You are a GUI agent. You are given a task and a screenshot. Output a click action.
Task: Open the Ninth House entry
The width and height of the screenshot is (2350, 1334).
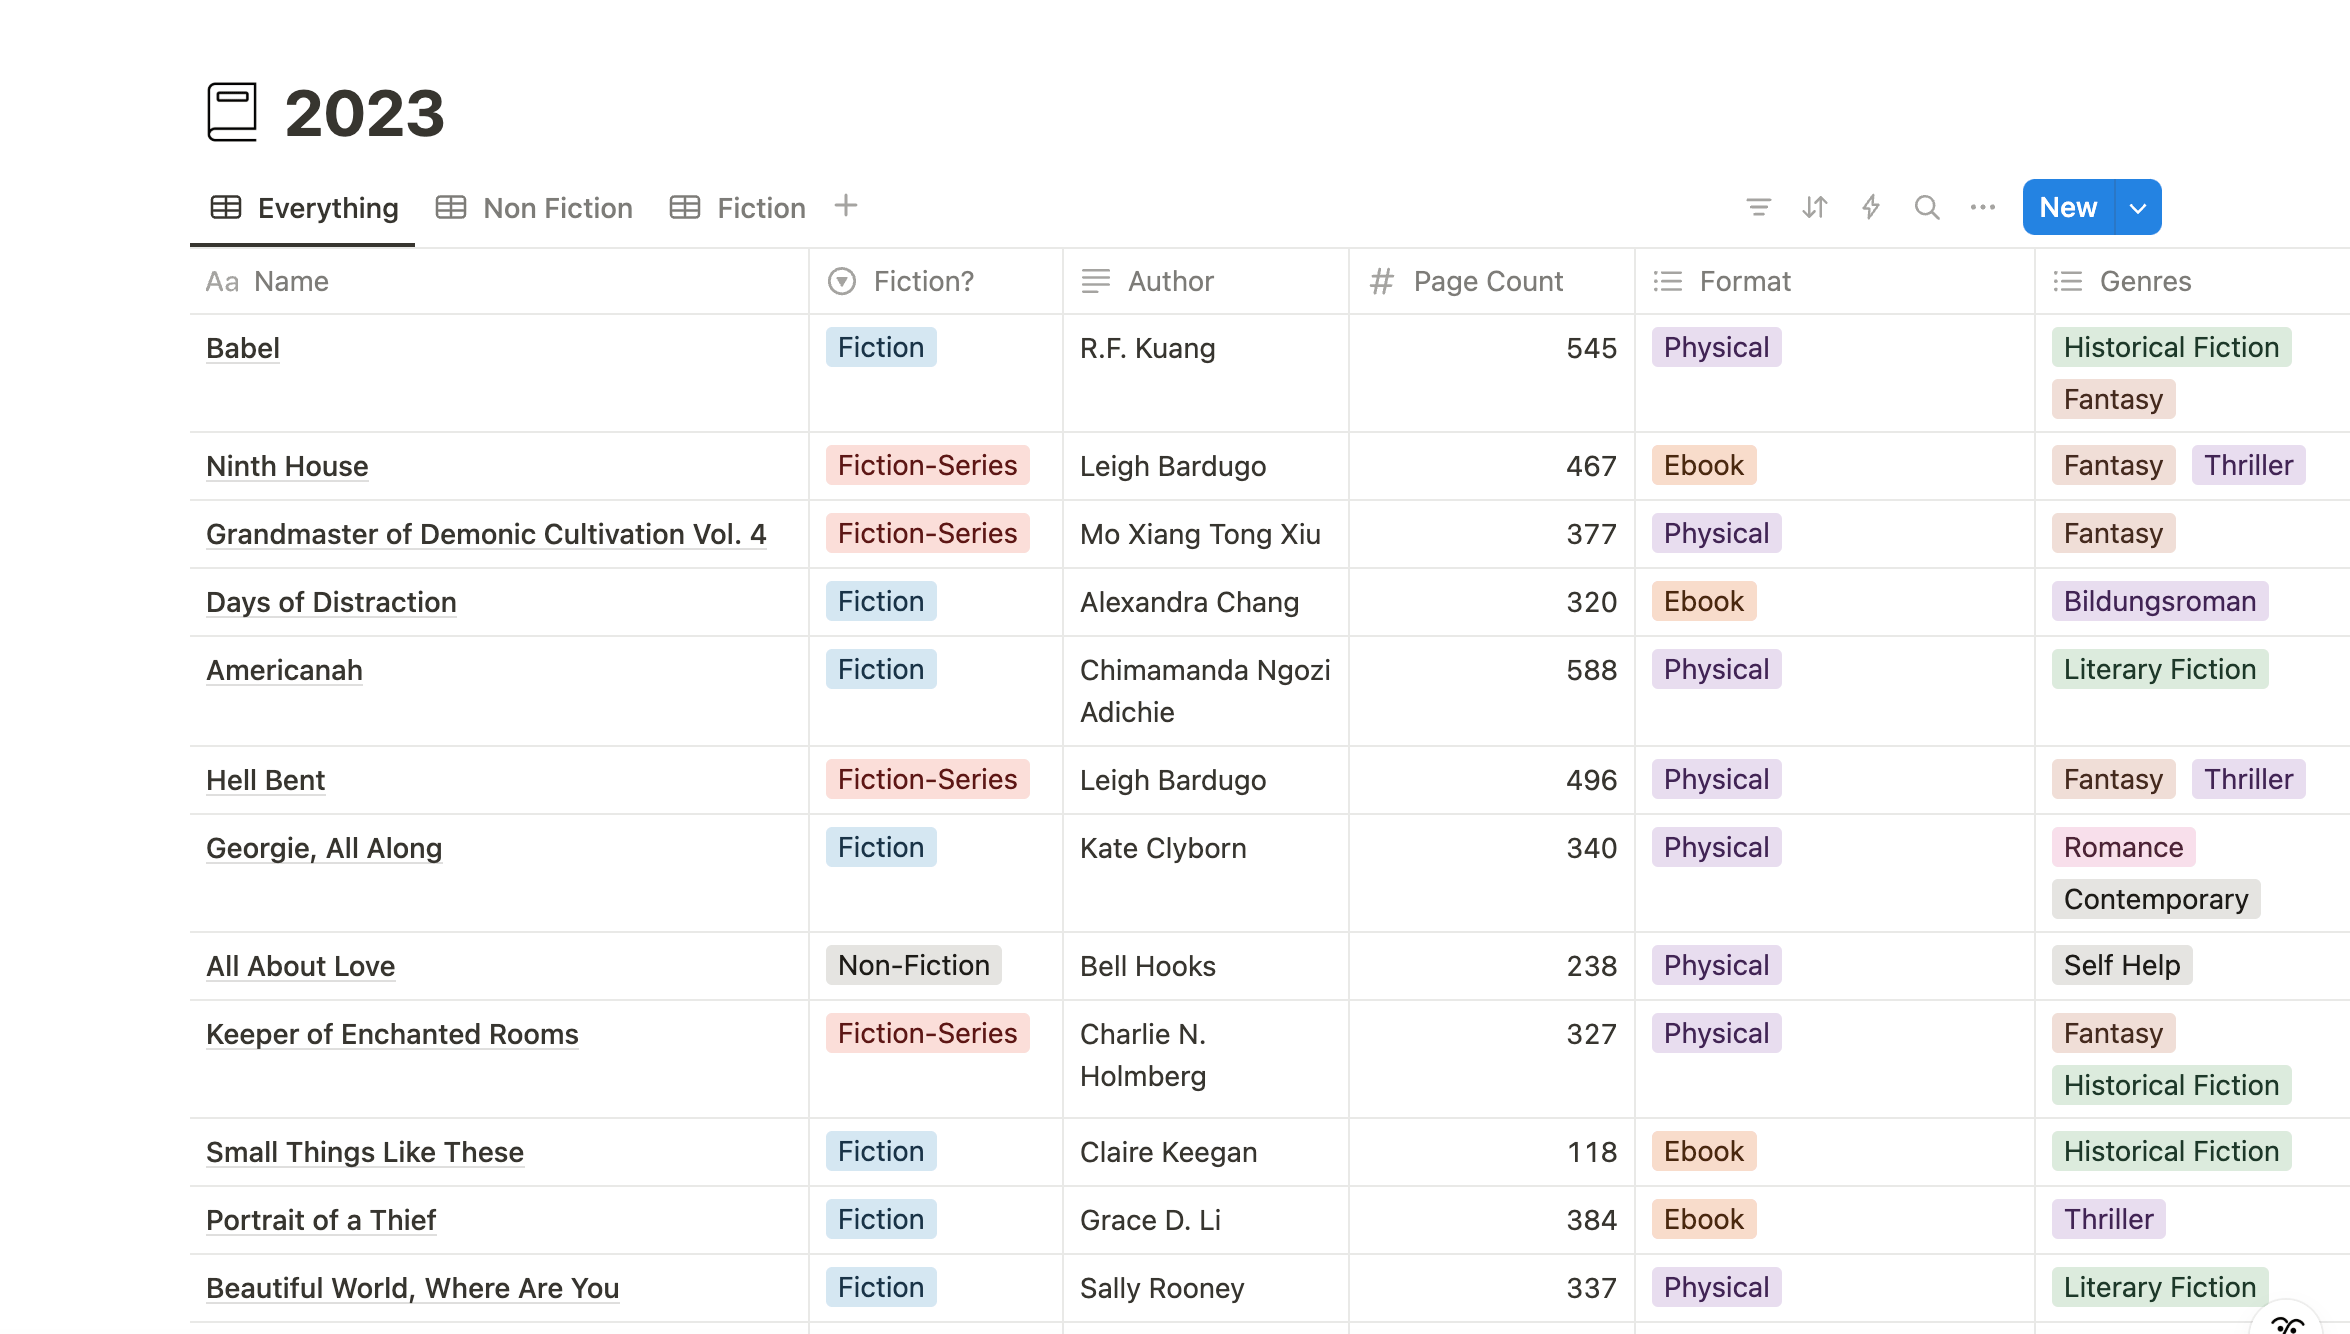pyautogui.click(x=287, y=466)
